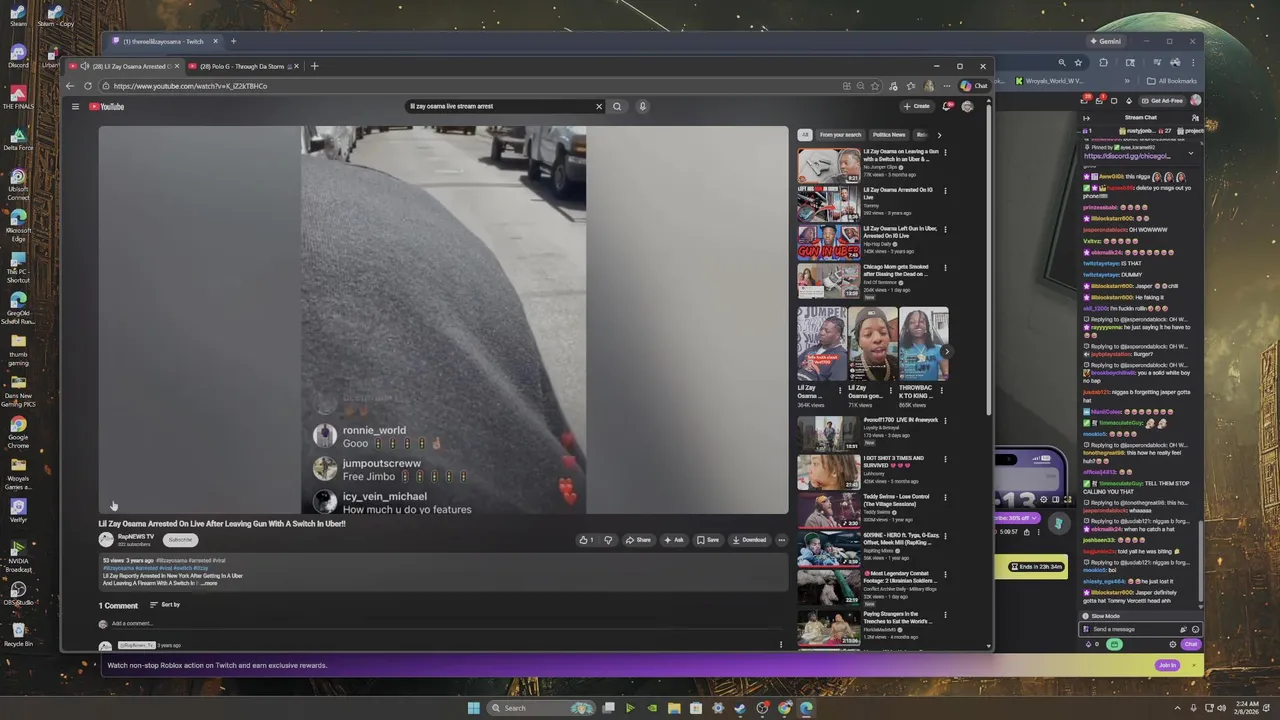1280x720 pixels.
Task: Download the video with Download button
Action: tap(749, 540)
